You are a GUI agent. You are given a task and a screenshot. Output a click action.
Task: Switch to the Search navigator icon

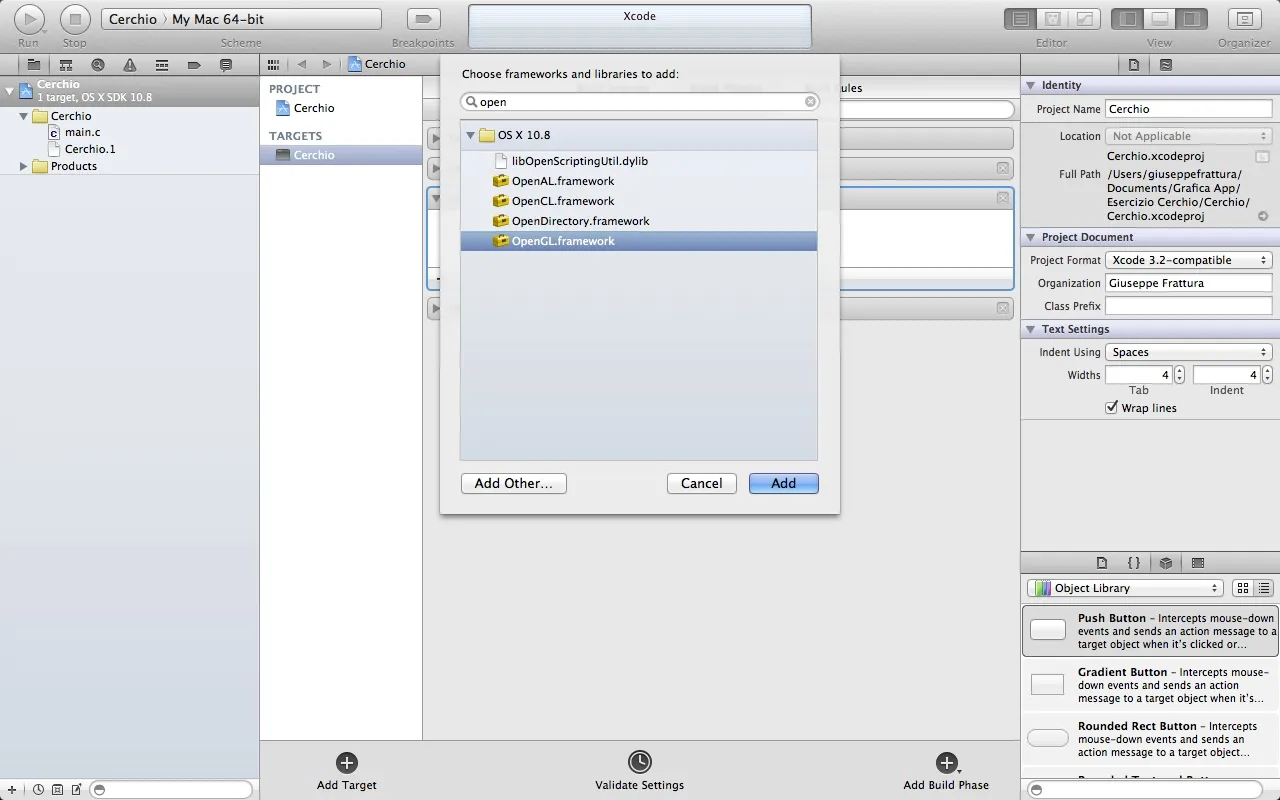click(x=98, y=65)
